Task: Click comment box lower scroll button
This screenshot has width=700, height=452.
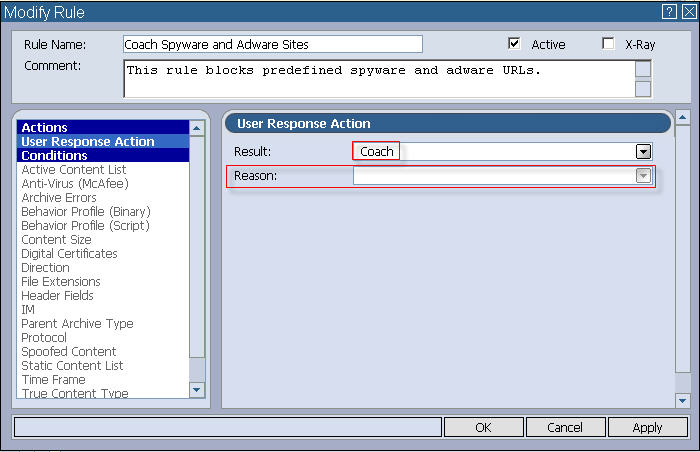Action: [x=643, y=88]
